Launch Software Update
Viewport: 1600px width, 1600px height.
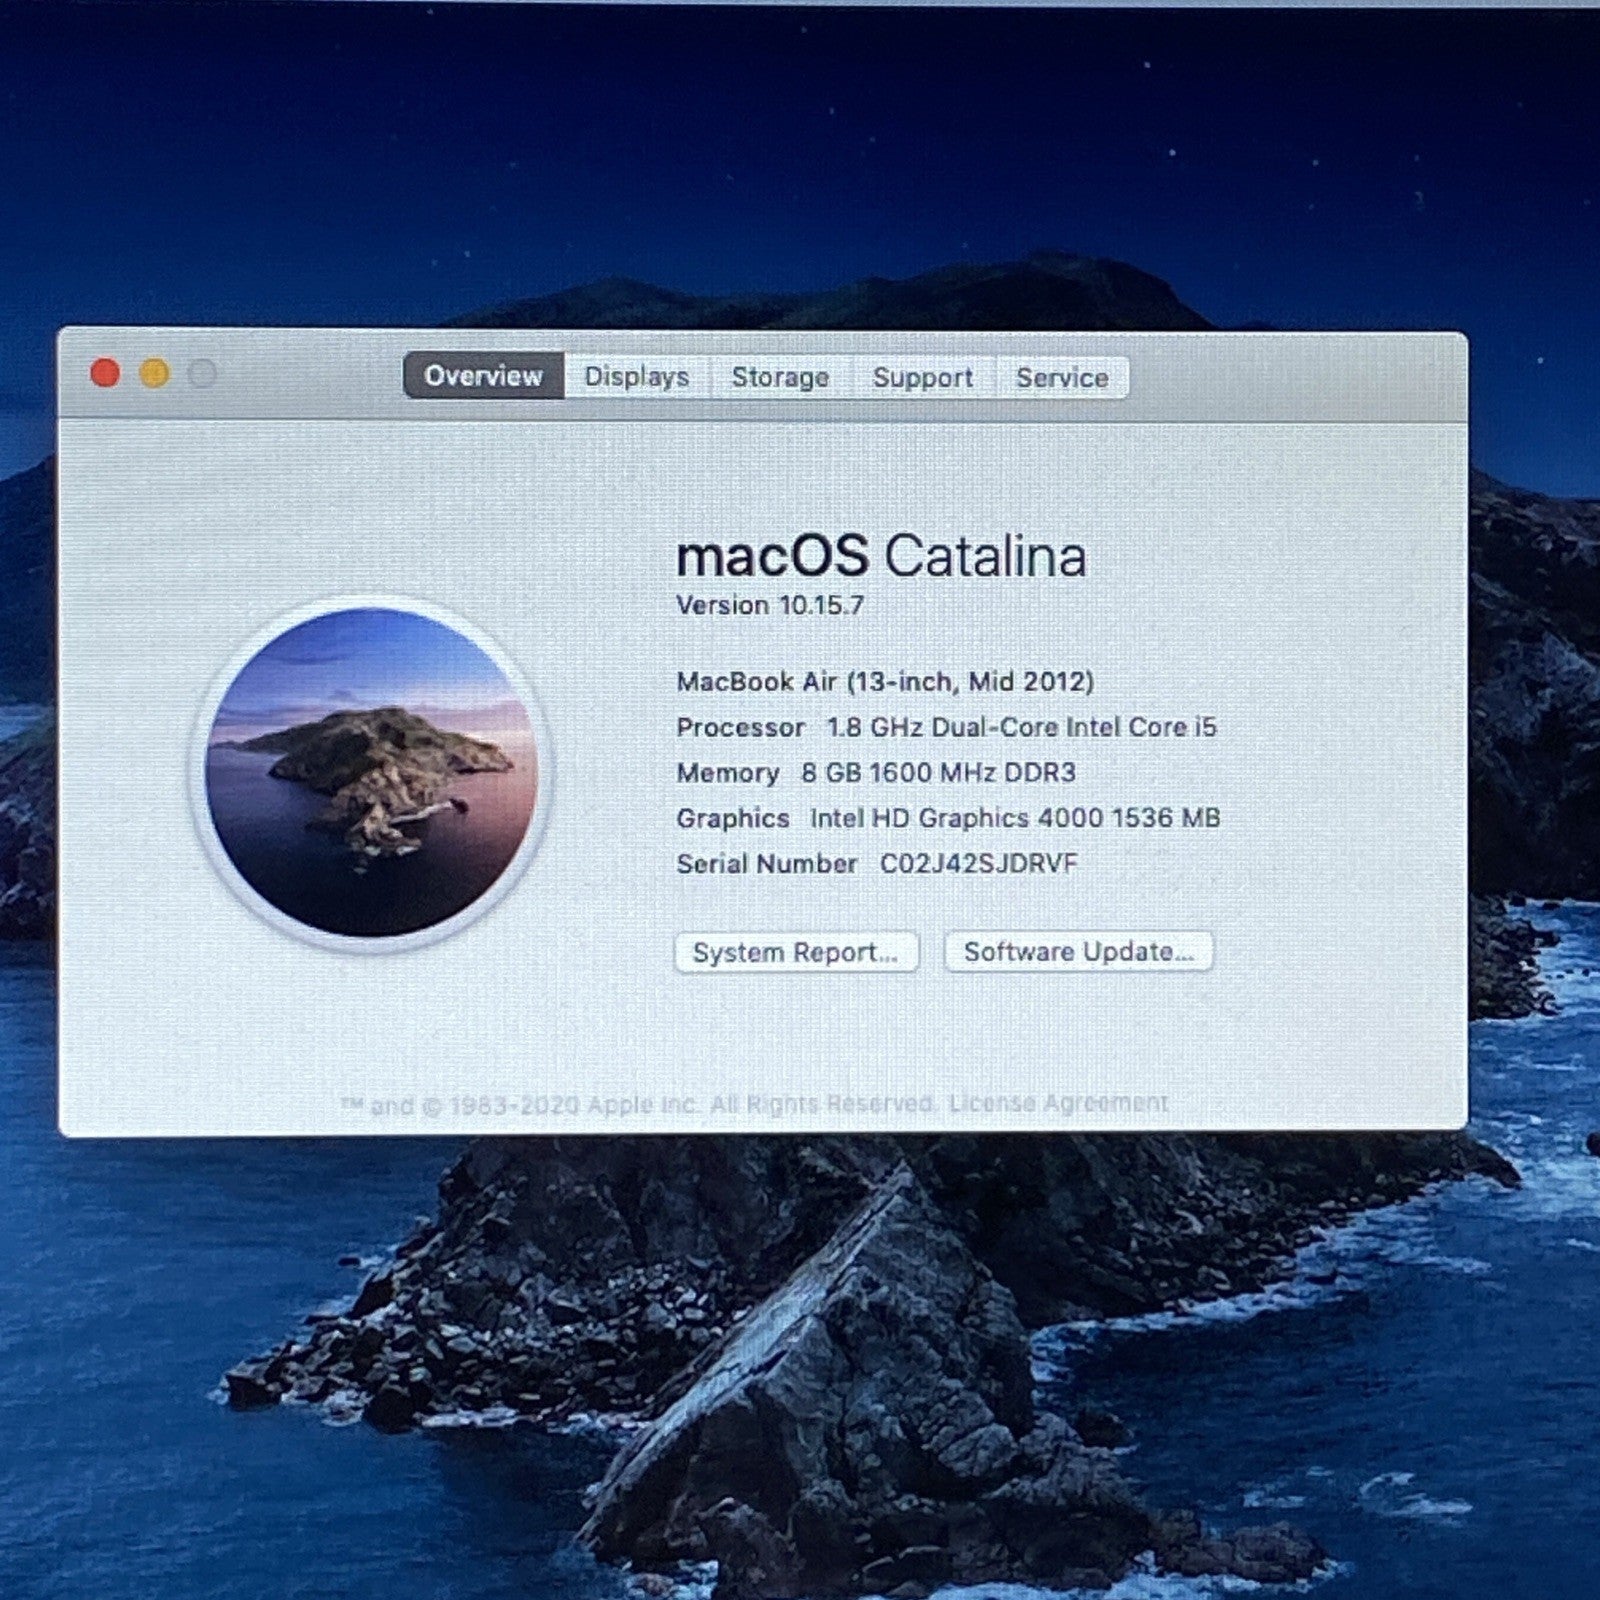pyautogui.click(x=1079, y=951)
